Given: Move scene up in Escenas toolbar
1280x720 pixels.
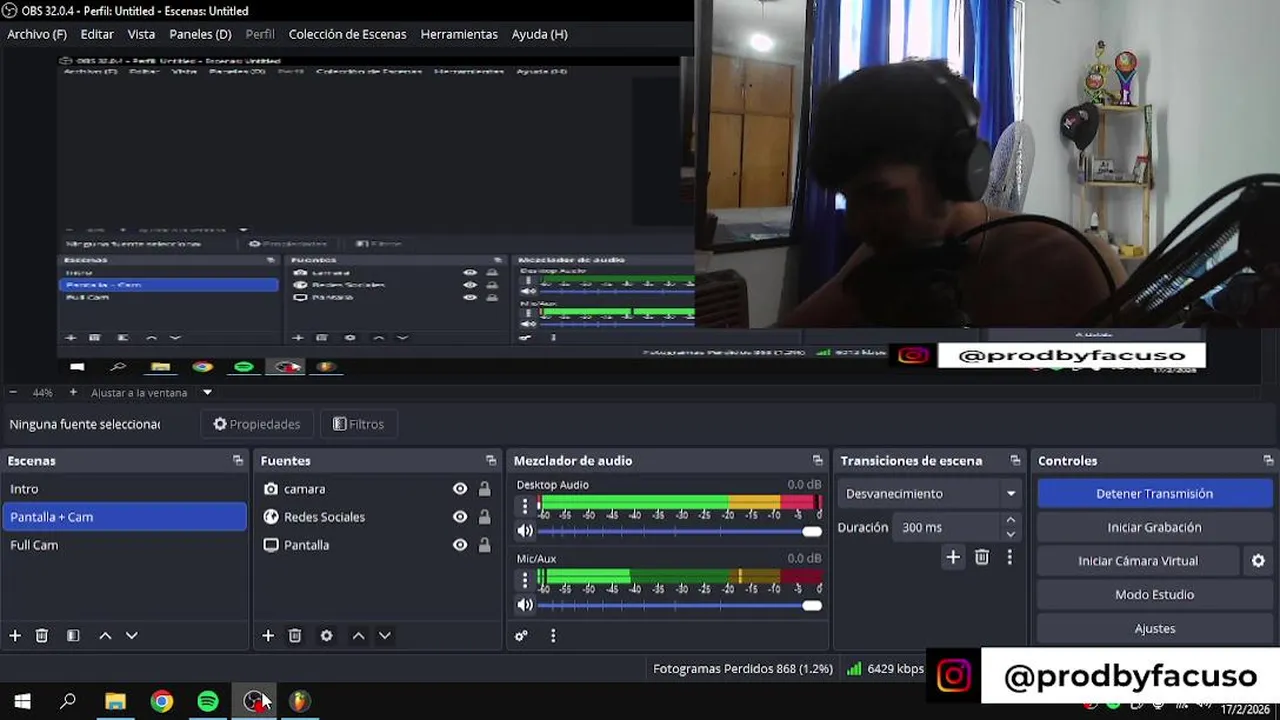Looking at the screenshot, I should 105,635.
